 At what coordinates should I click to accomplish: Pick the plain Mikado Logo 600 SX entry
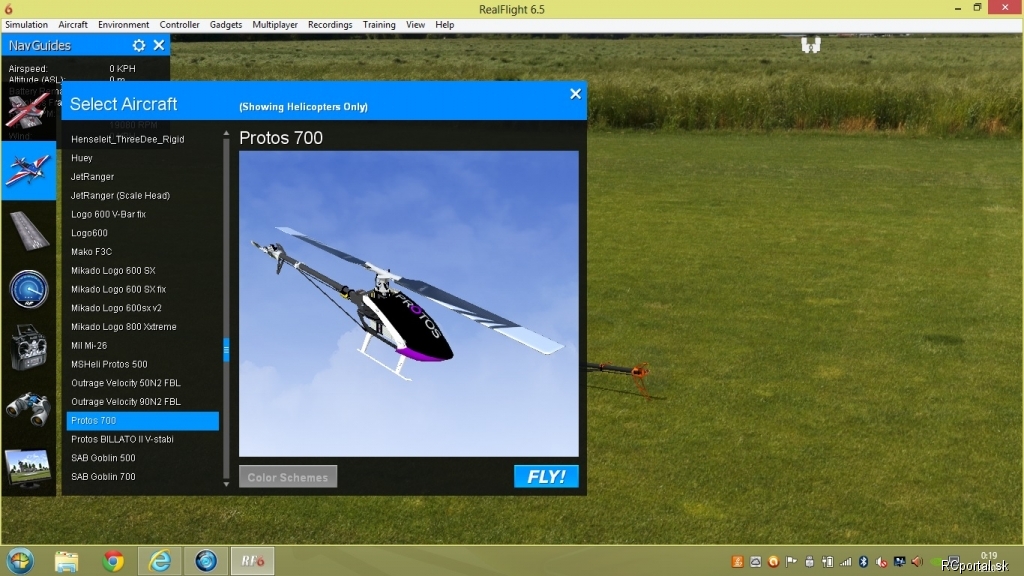tap(142, 270)
